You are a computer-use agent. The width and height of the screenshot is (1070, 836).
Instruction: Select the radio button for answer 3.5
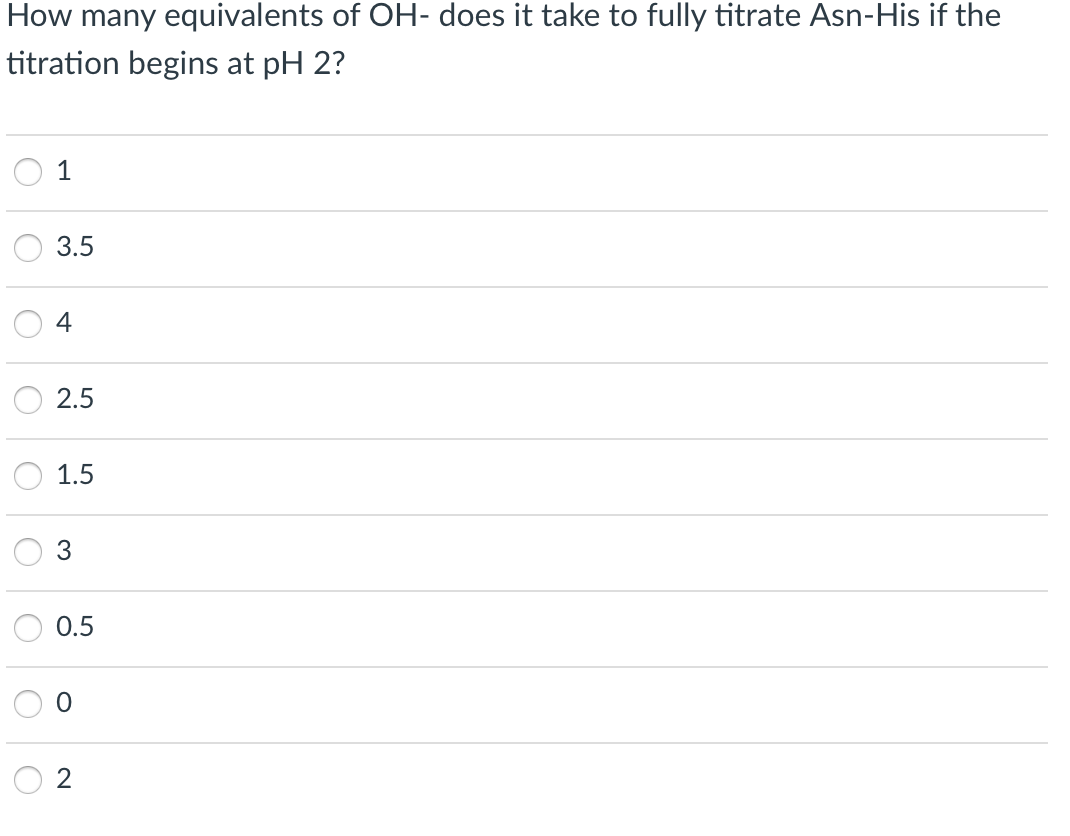27,248
